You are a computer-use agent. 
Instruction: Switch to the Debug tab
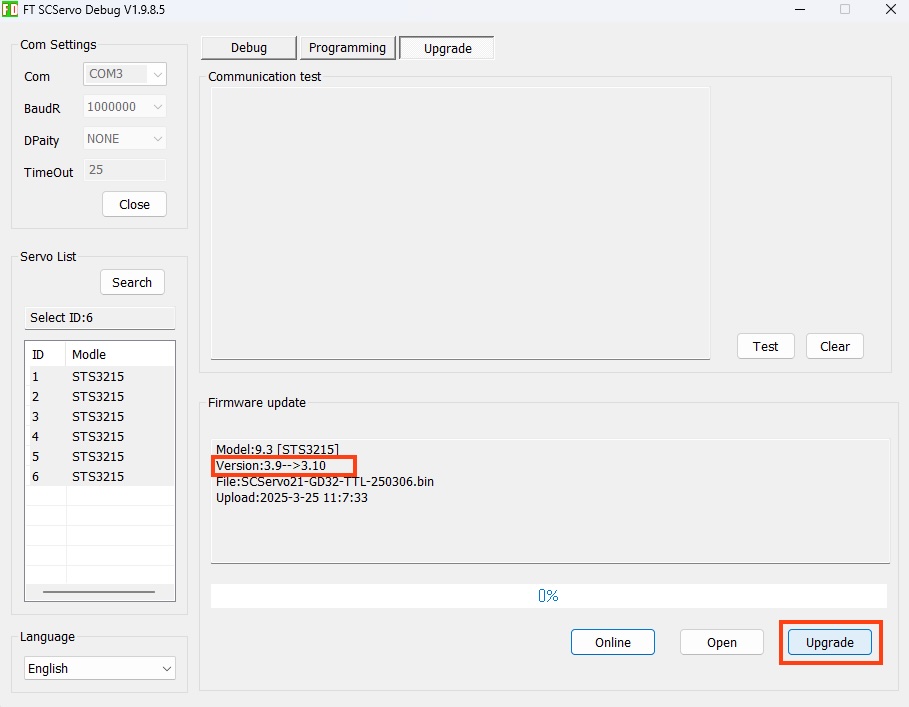249,48
